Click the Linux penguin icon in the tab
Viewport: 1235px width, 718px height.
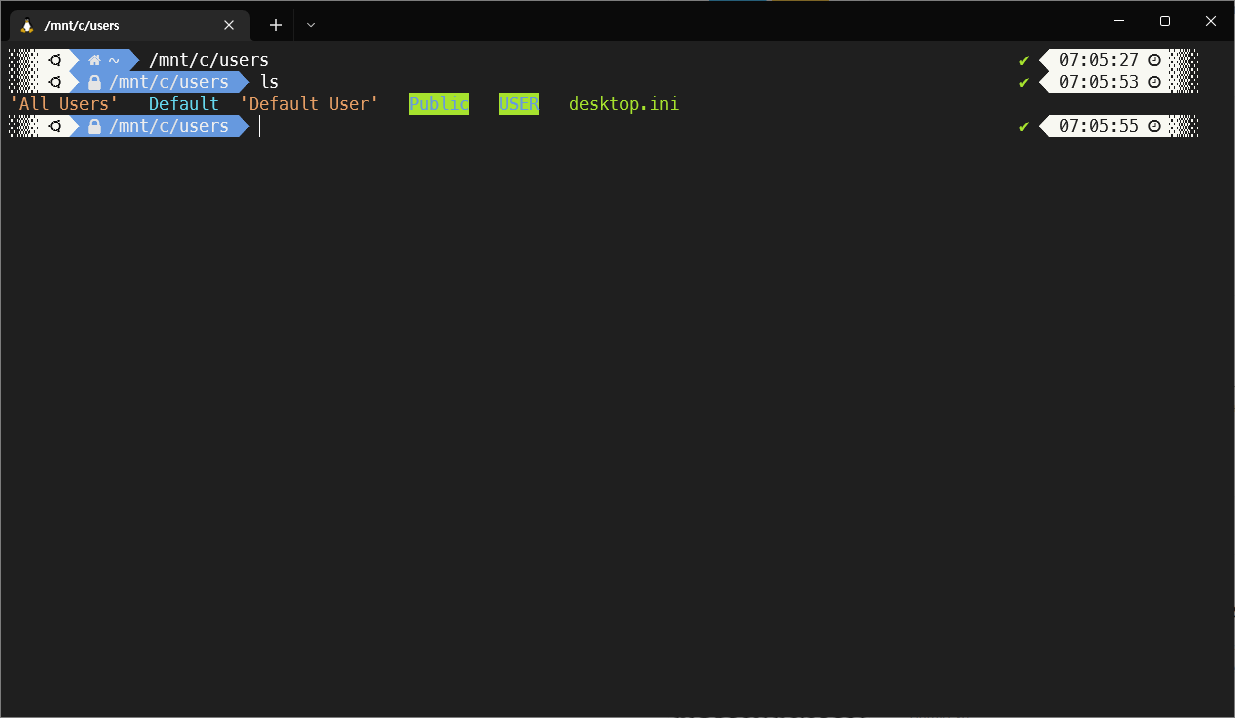27,25
